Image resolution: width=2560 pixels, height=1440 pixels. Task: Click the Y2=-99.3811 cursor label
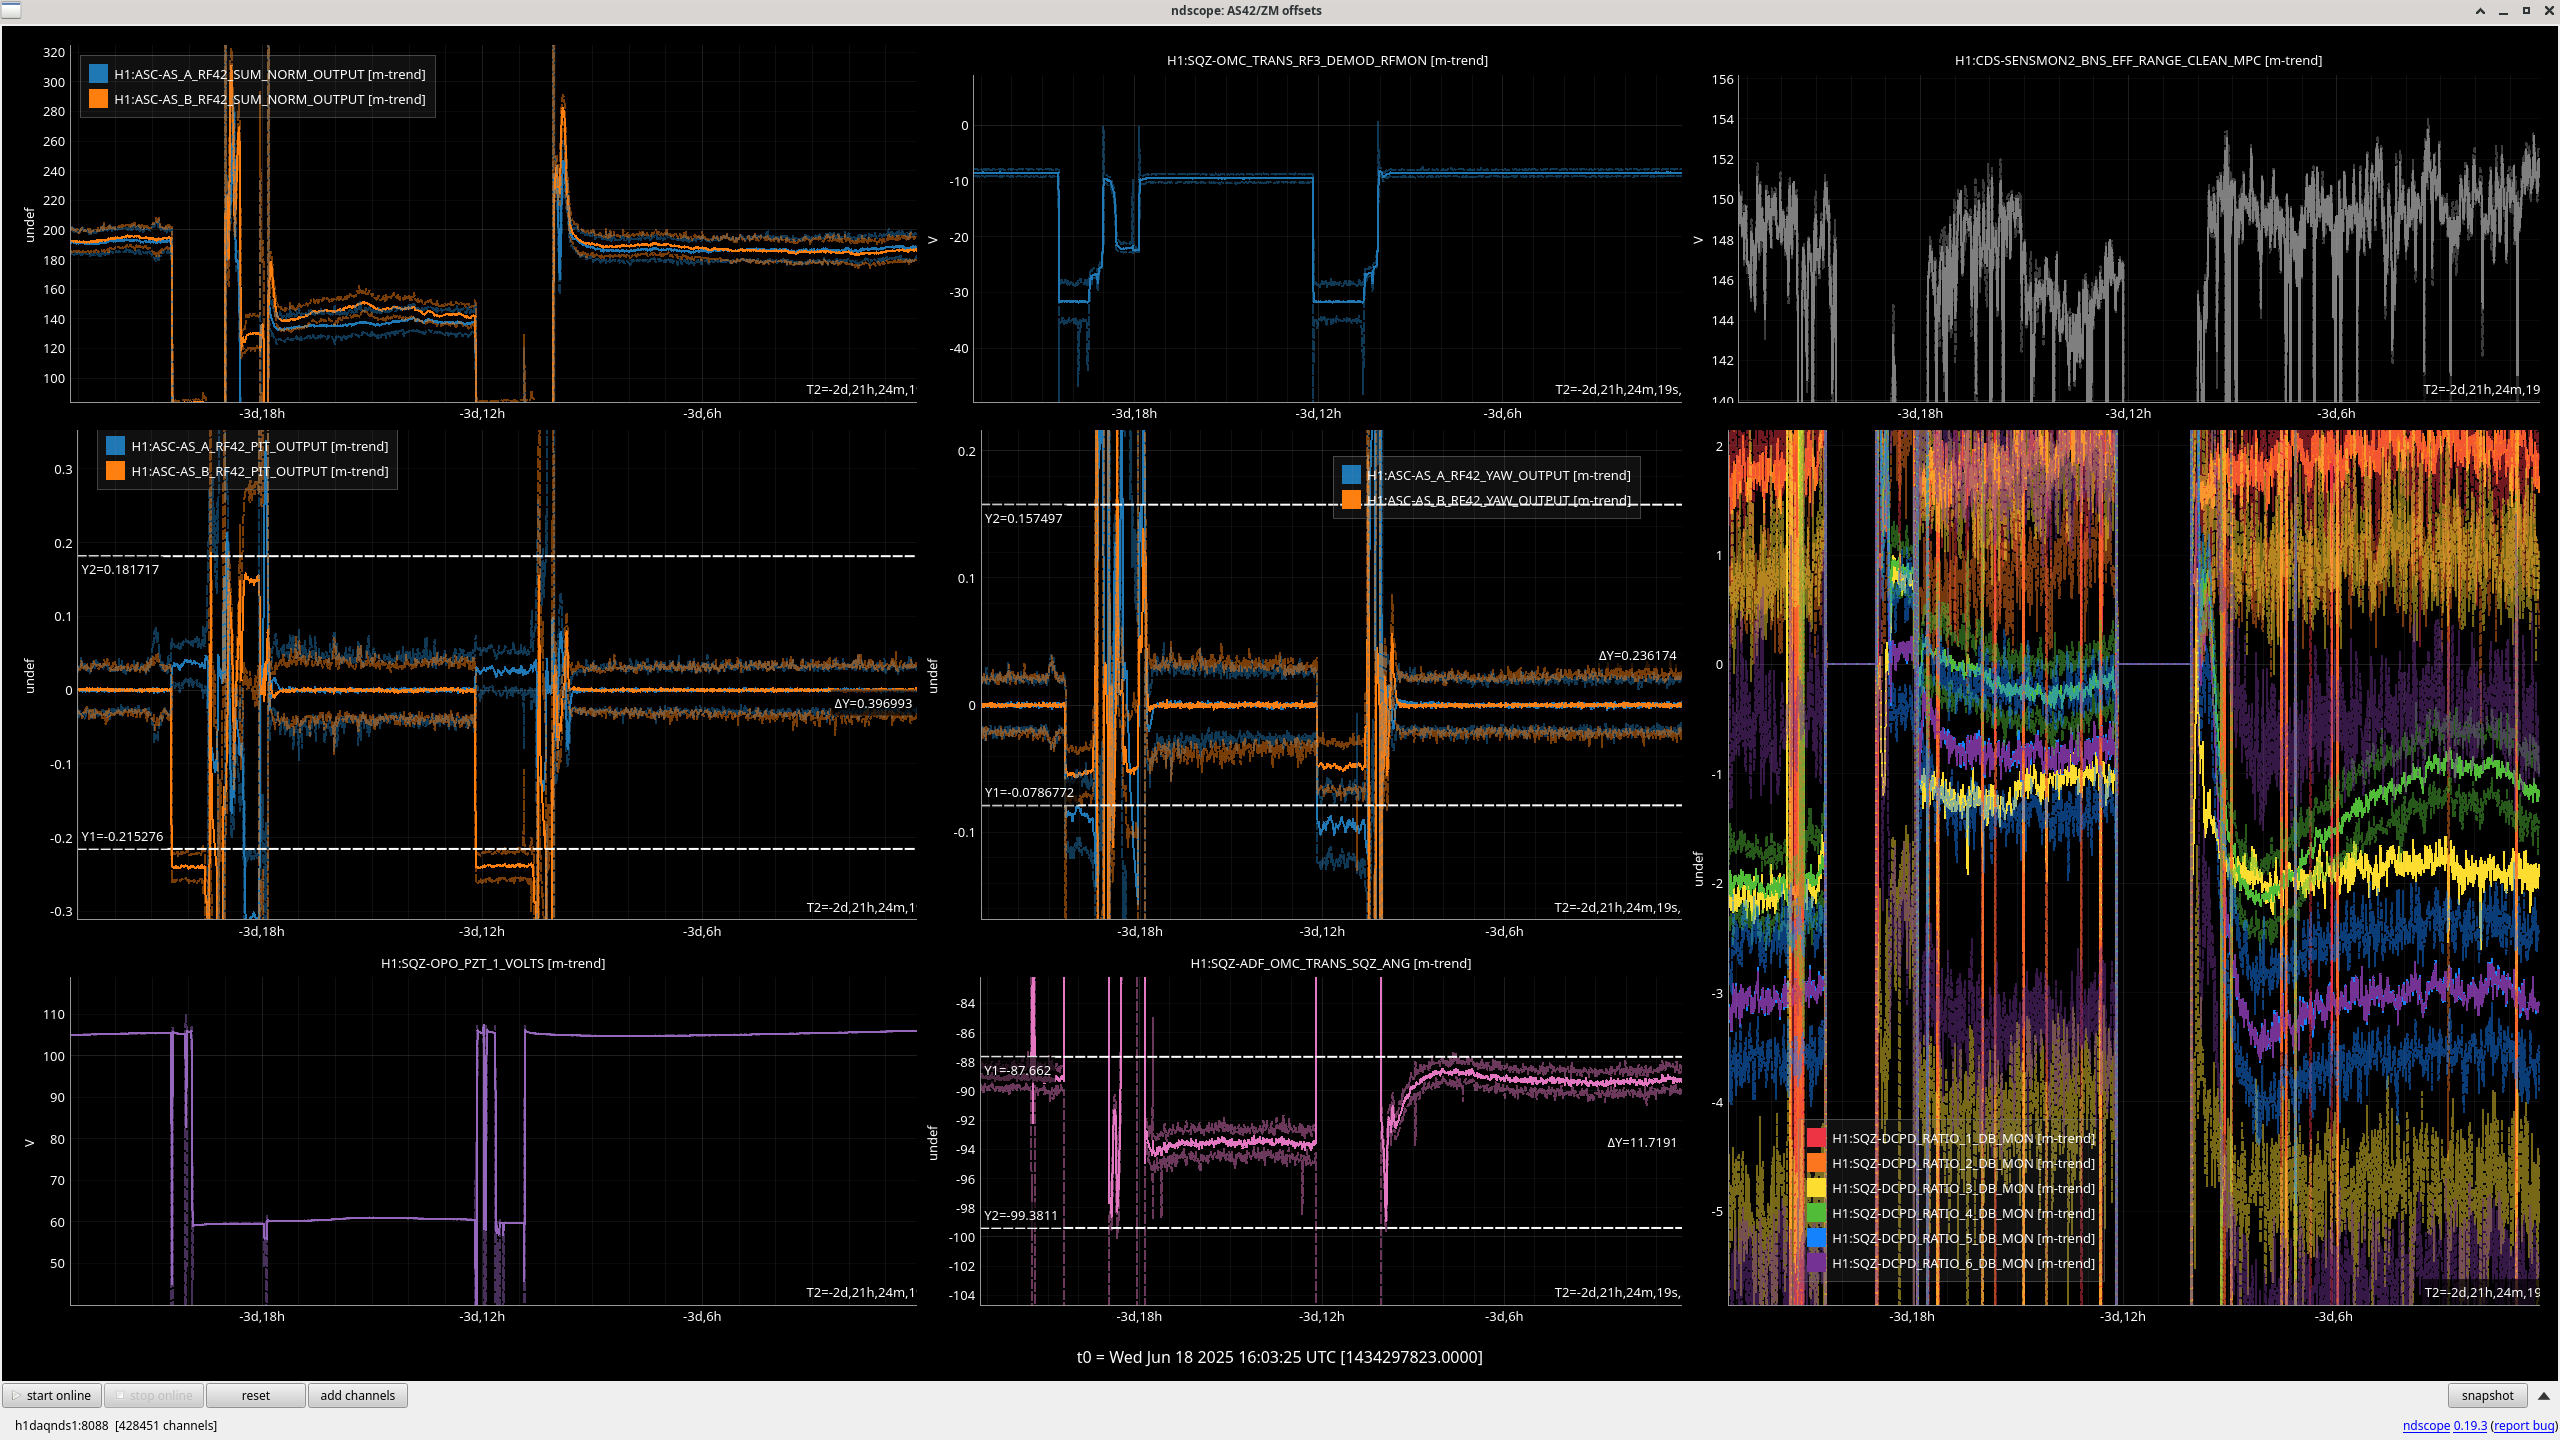pos(1021,1216)
